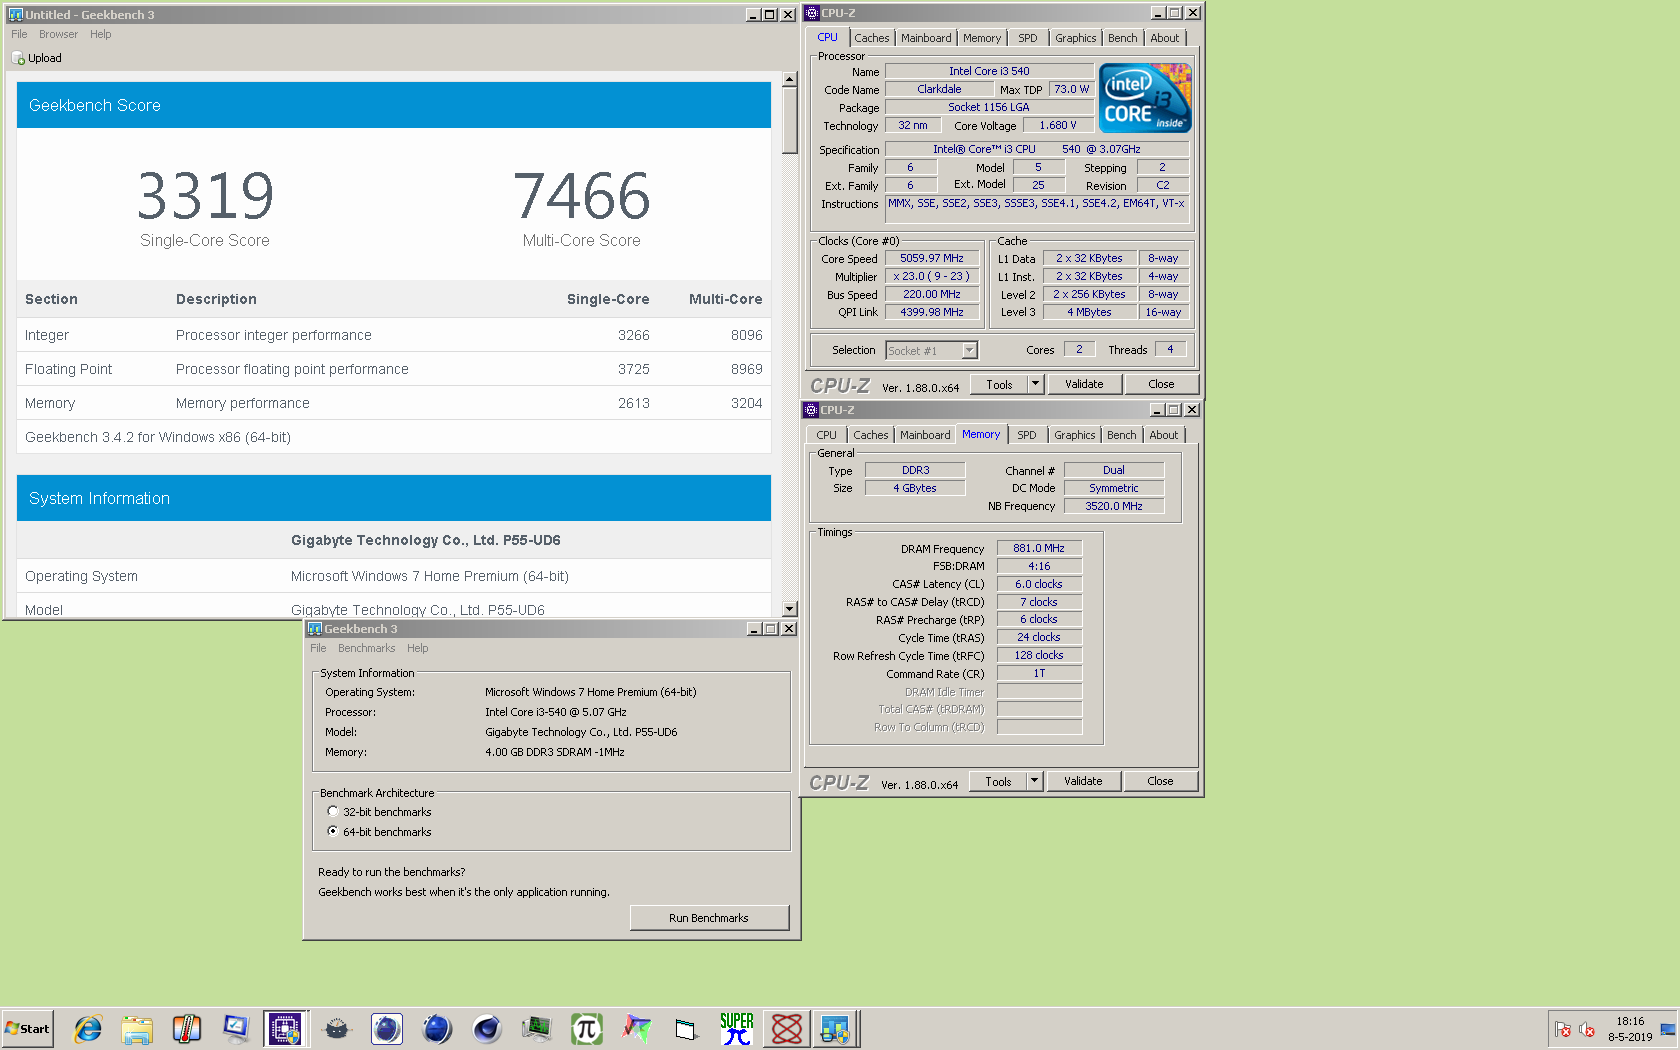Click the colorful triangle shapes taskbar icon
Image resolution: width=1680 pixels, height=1050 pixels.
[637, 1028]
